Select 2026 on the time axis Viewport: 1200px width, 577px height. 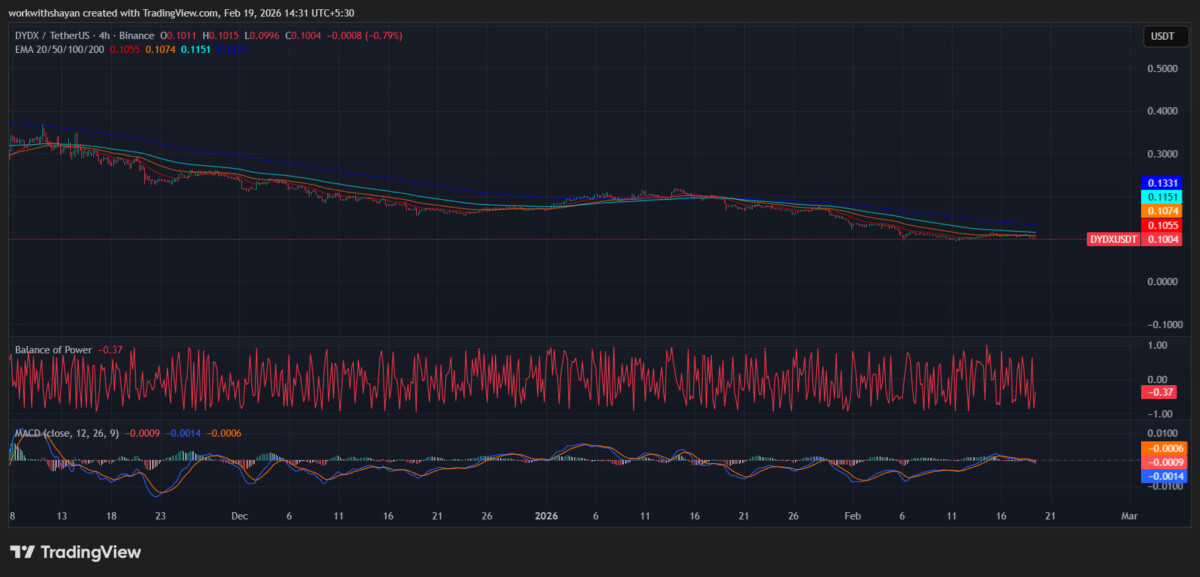[x=546, y=517]
